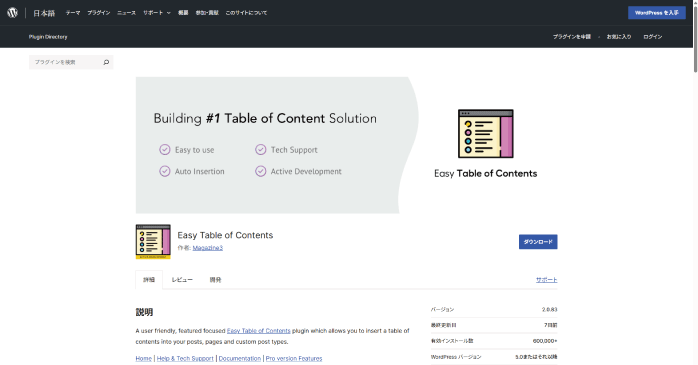Open the このサイトについて menu item
The width and height of the screenshot is (698, 365).
tap(246, 13)
